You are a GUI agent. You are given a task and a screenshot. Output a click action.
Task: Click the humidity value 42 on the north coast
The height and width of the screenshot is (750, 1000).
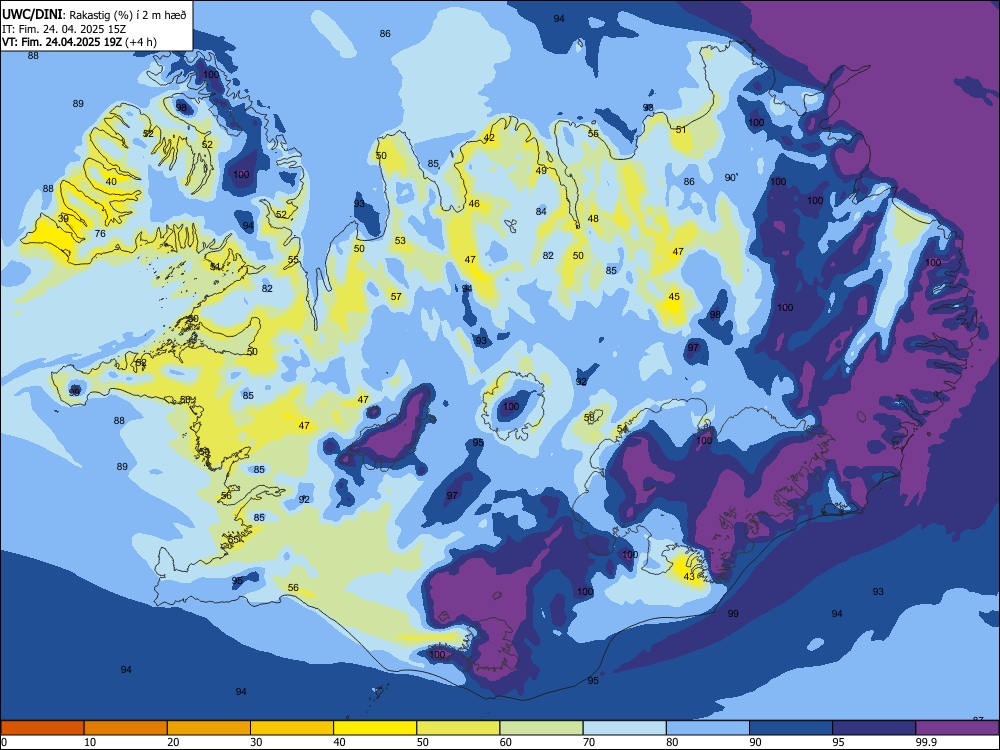coord(489,138)
